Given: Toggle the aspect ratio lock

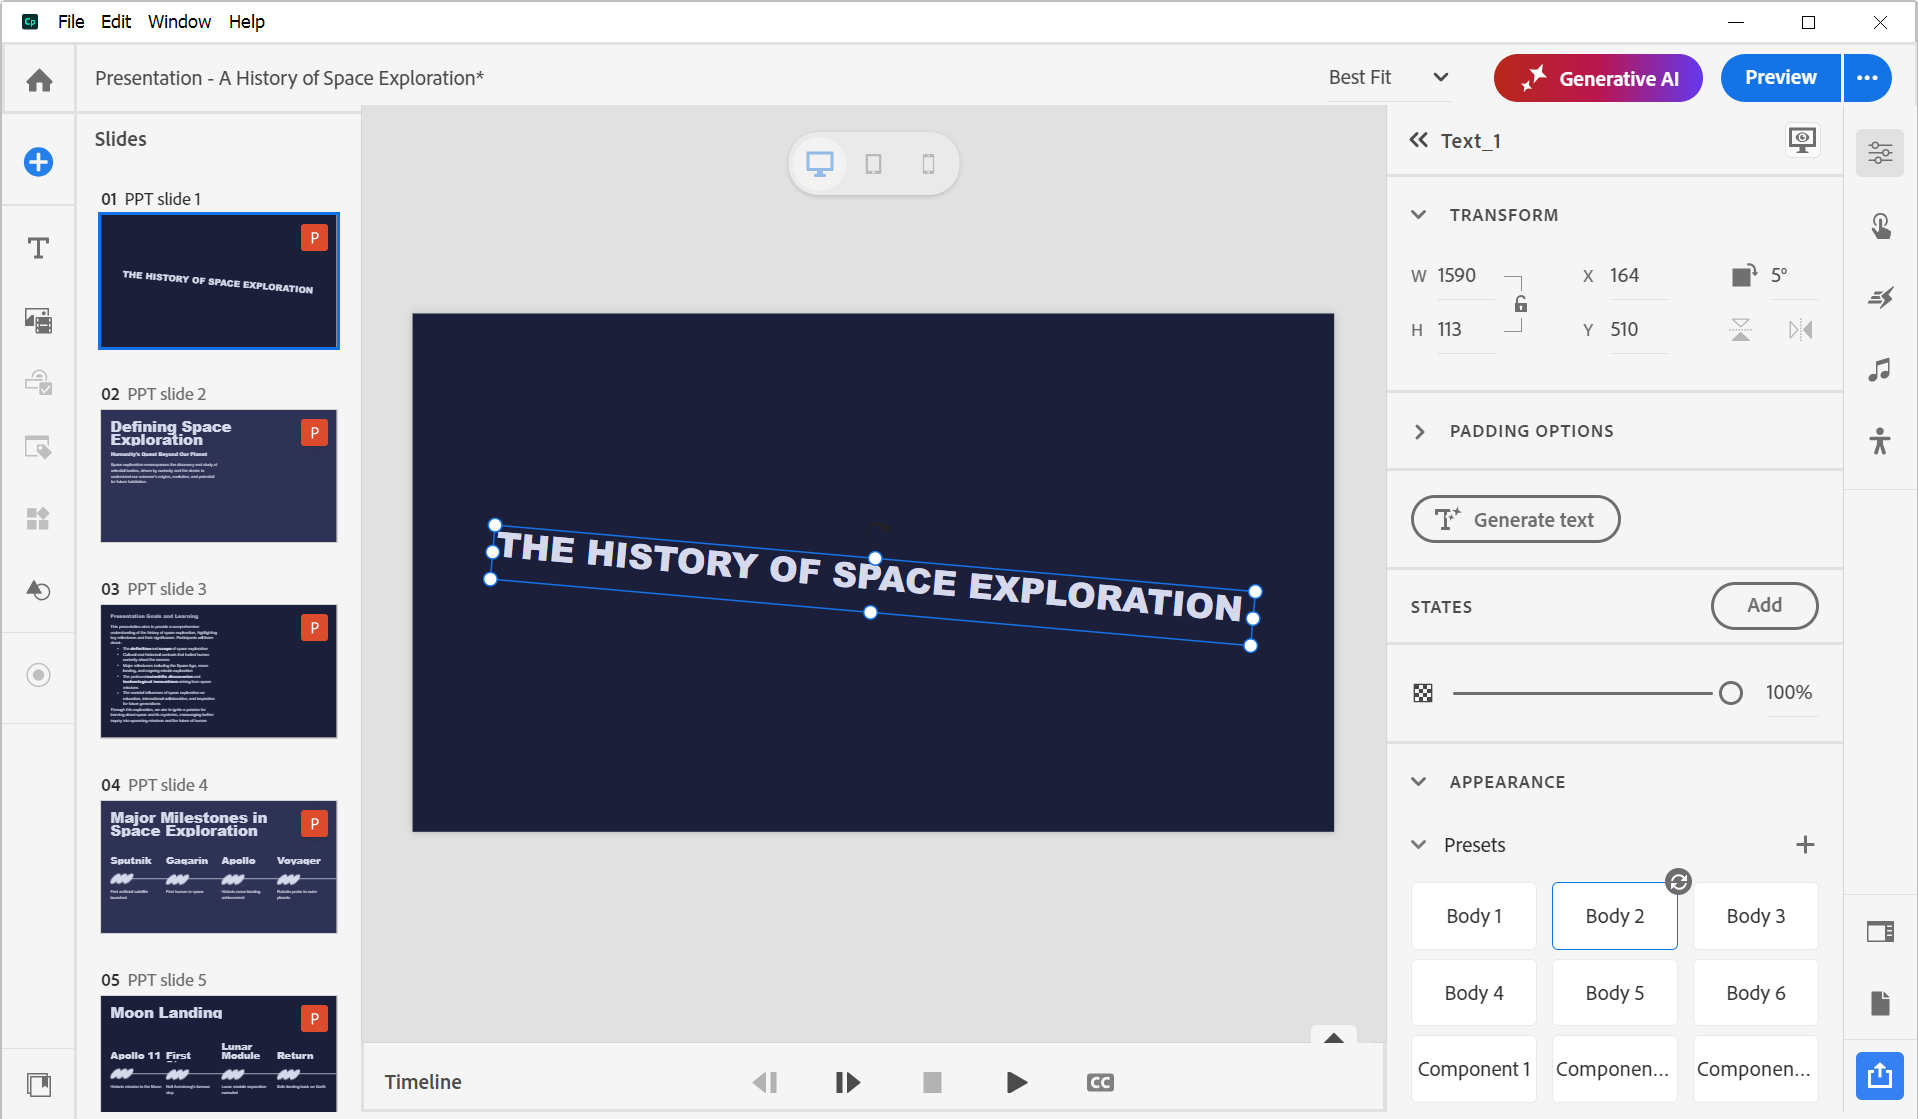Looking at the screenshot, I should coord(1520,304).
